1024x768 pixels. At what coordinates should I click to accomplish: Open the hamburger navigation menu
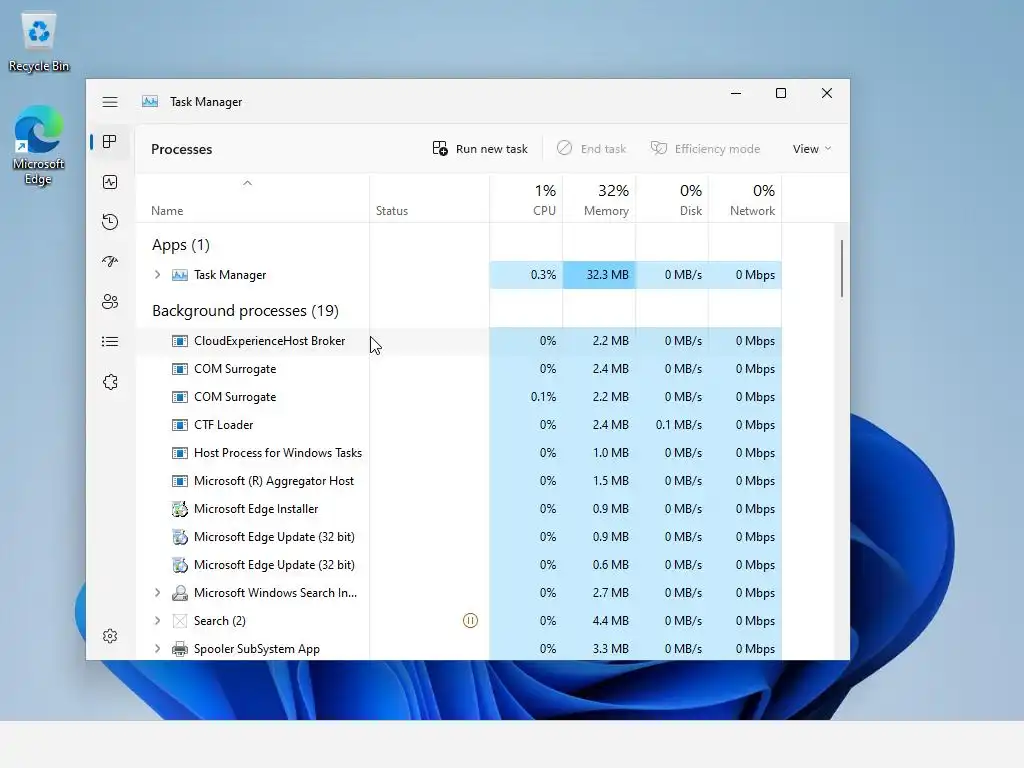coord(110,102)
